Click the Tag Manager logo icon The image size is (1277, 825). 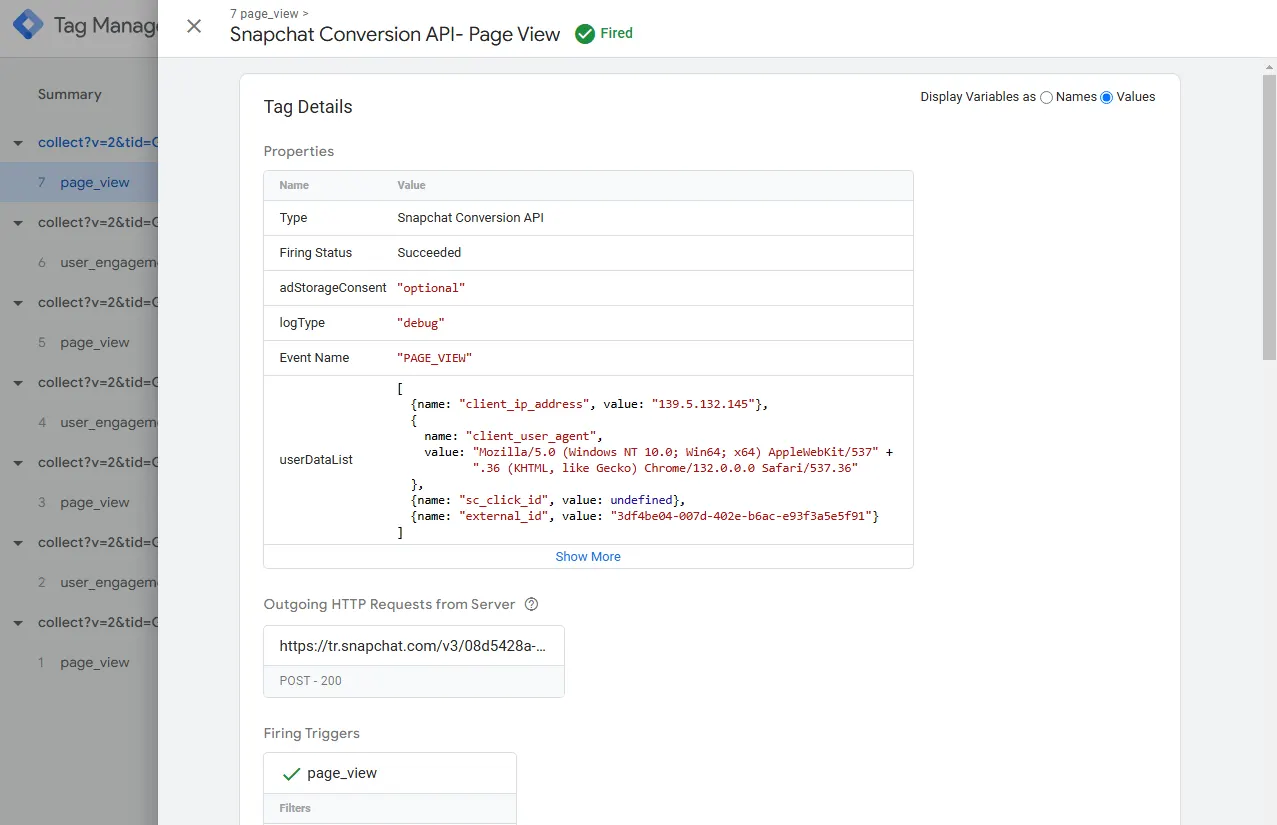[28, 25]
